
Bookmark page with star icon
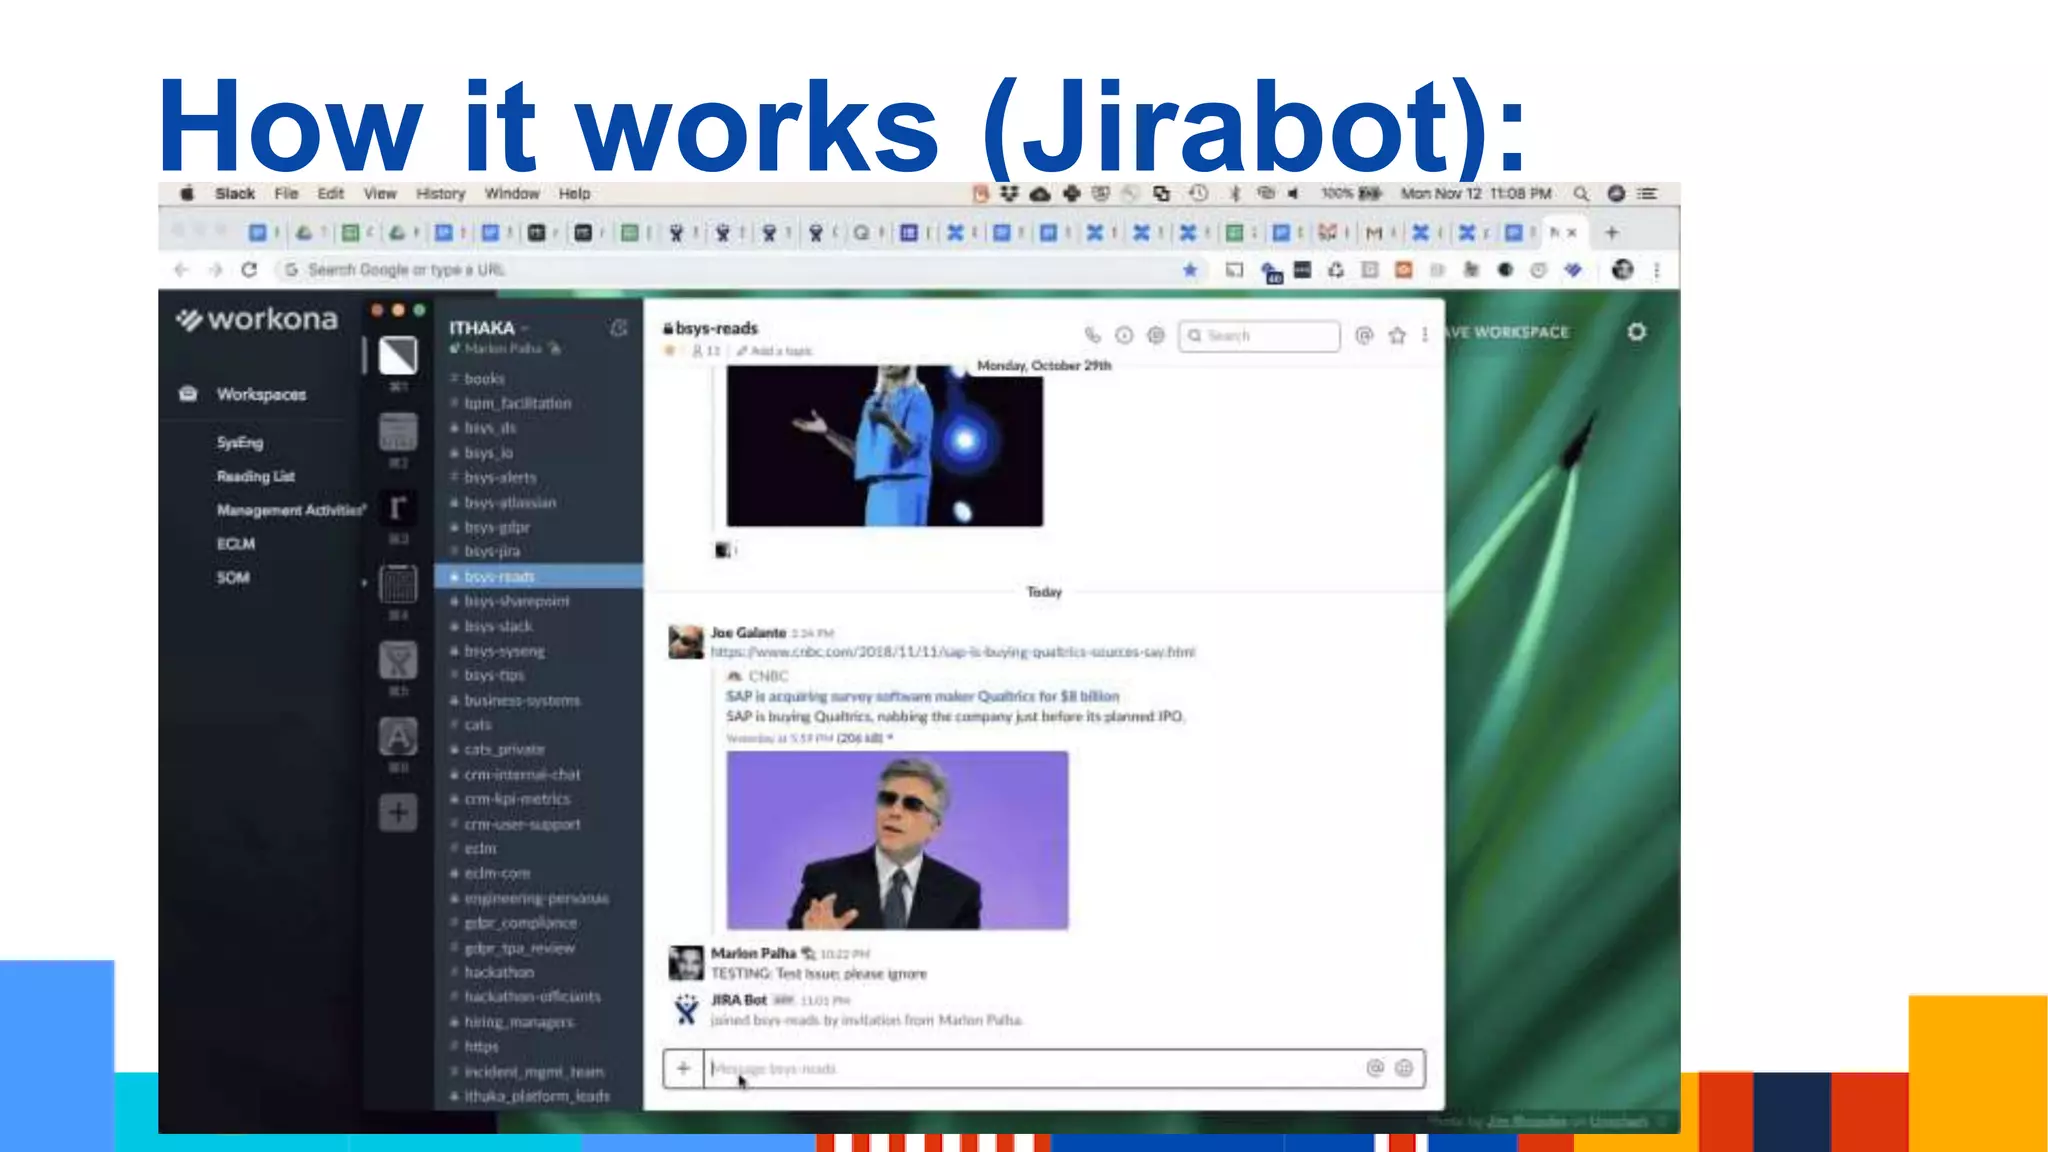coord(1190,269)
